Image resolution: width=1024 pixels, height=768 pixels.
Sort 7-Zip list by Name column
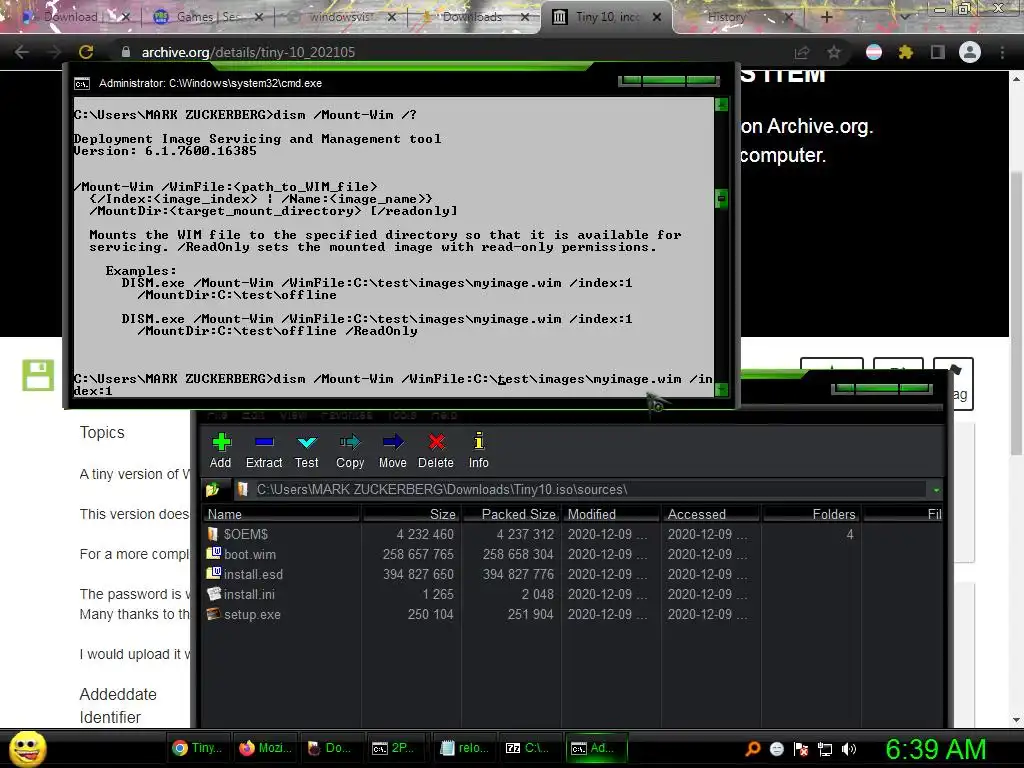[281, 515]
